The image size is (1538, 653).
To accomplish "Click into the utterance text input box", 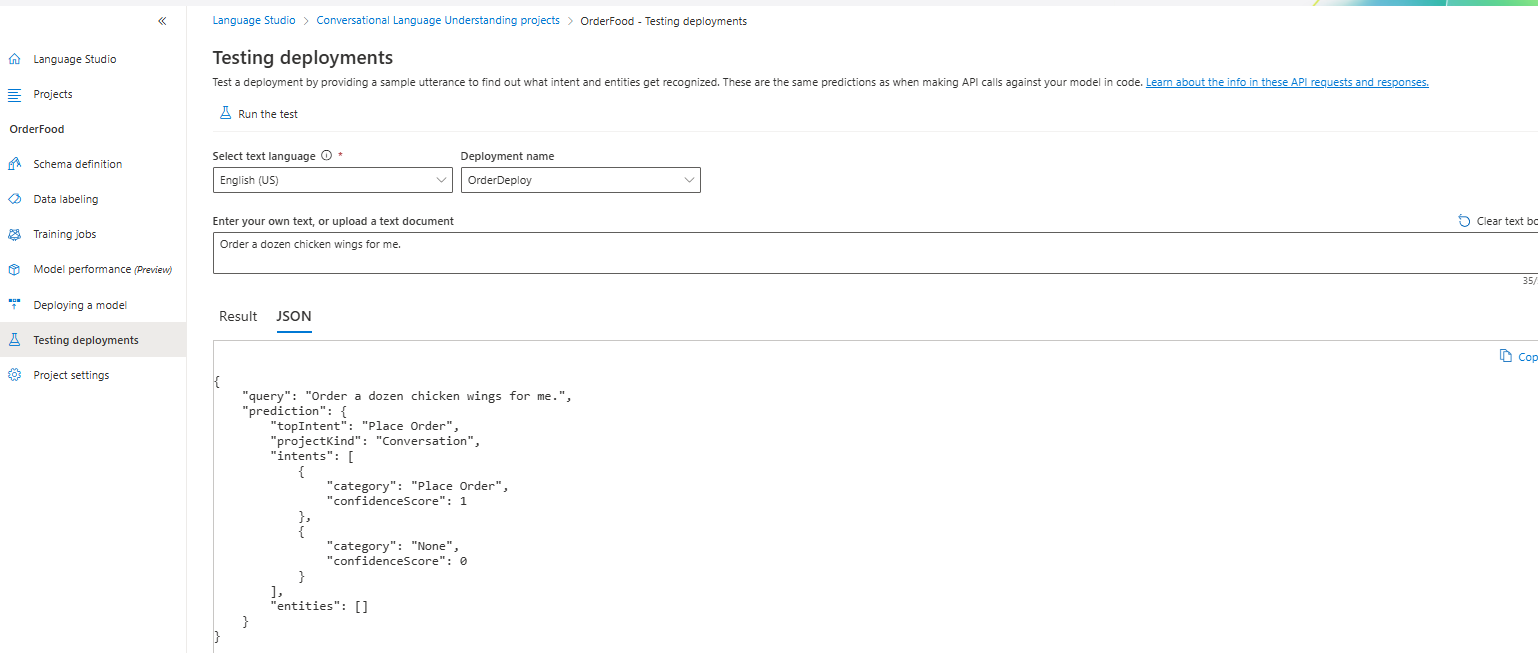I will pyautogui.click(x=875, y=253).
